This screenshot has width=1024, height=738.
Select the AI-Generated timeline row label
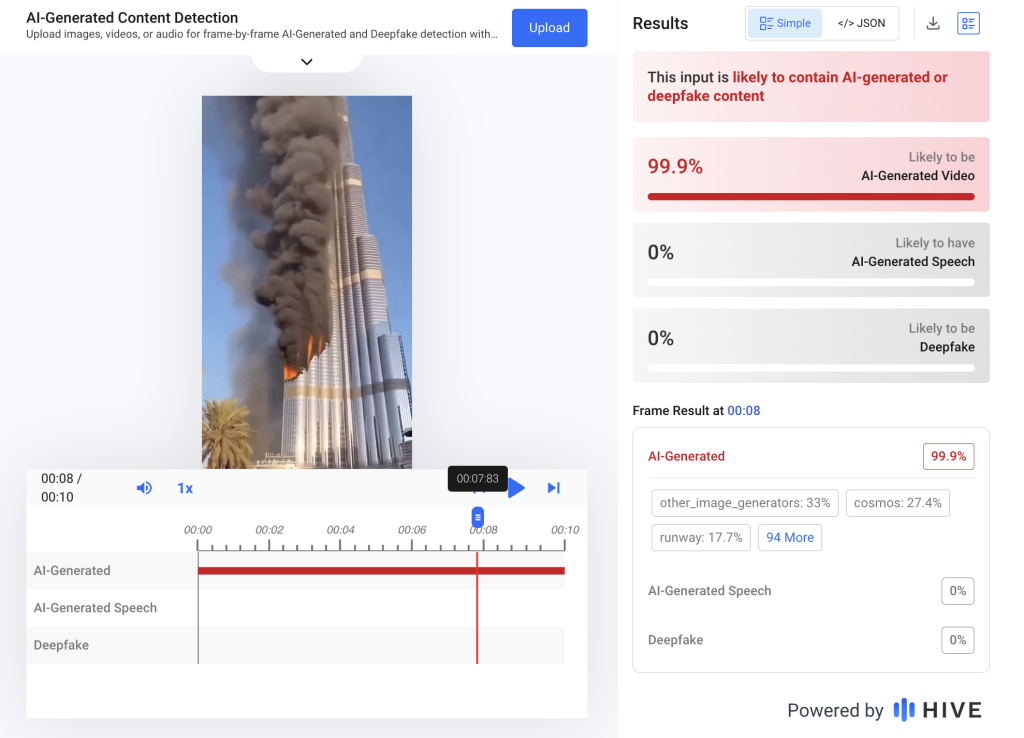72,571
